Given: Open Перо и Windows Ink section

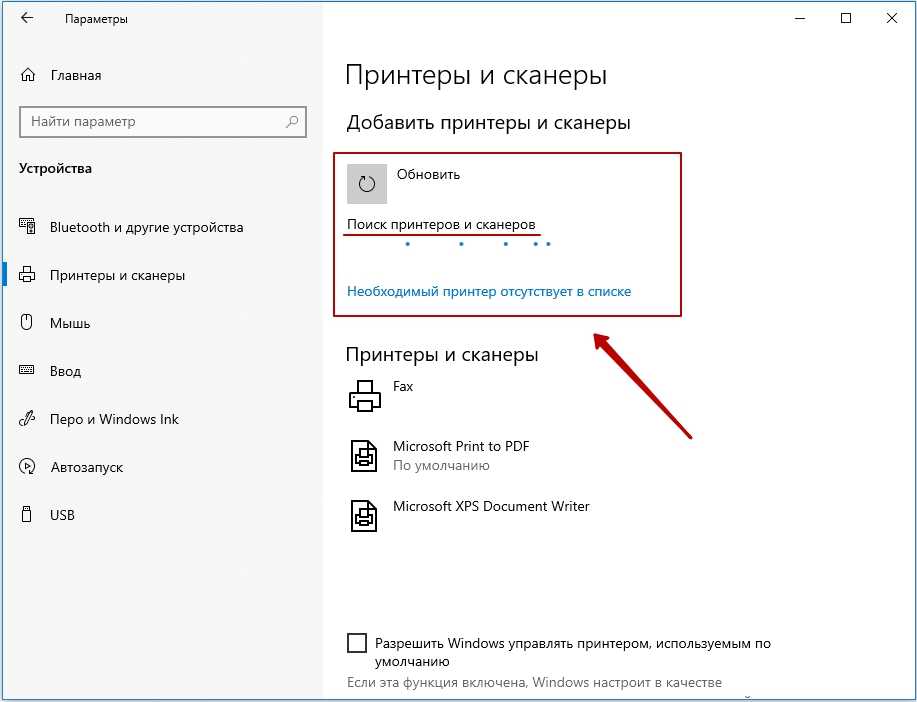Looking at the screenshot, I should tap(114, 419).
